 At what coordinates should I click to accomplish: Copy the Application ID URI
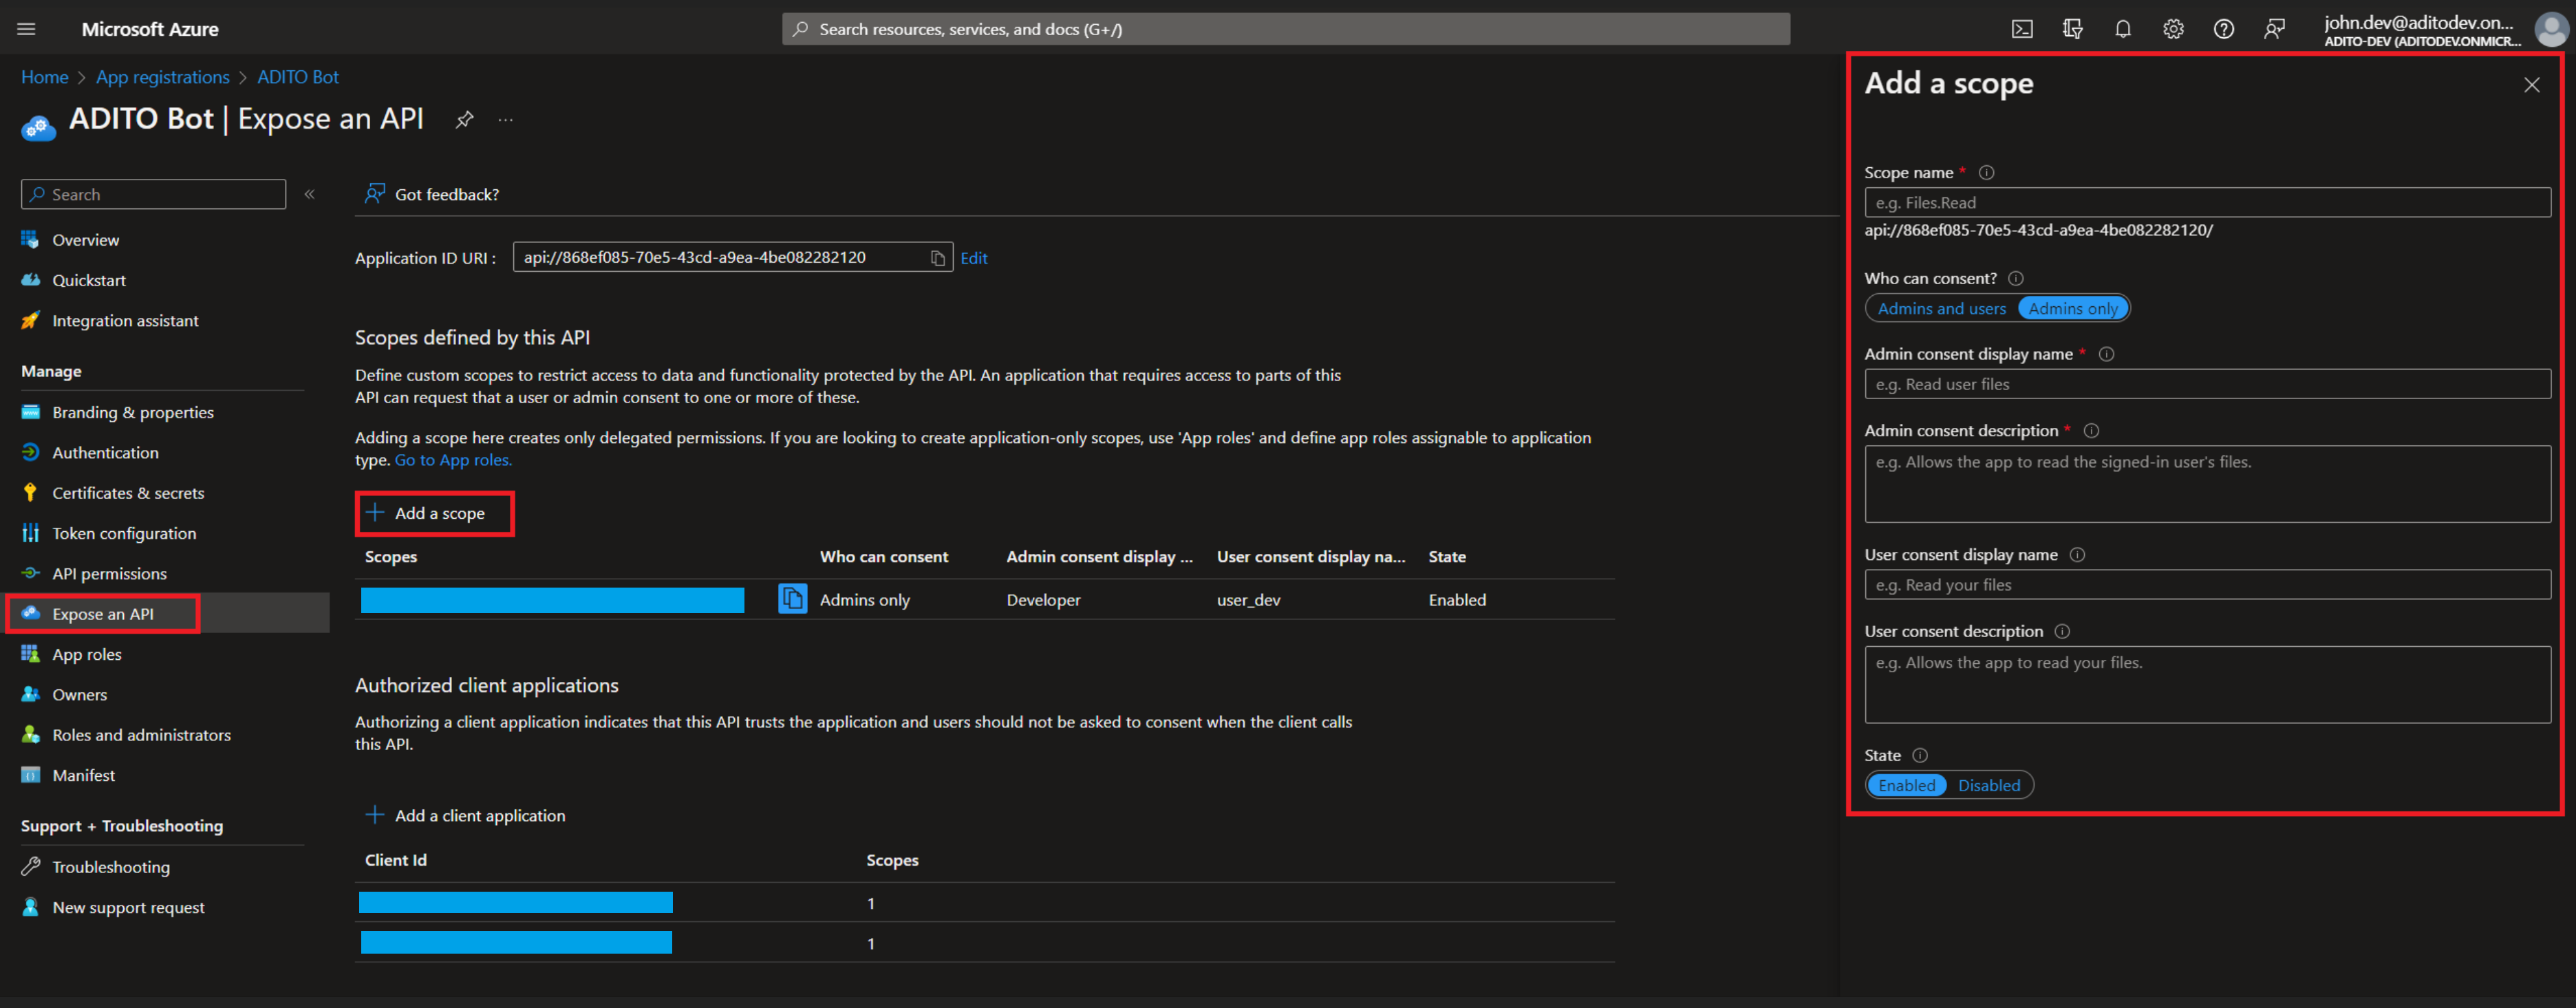pos(937,258)
